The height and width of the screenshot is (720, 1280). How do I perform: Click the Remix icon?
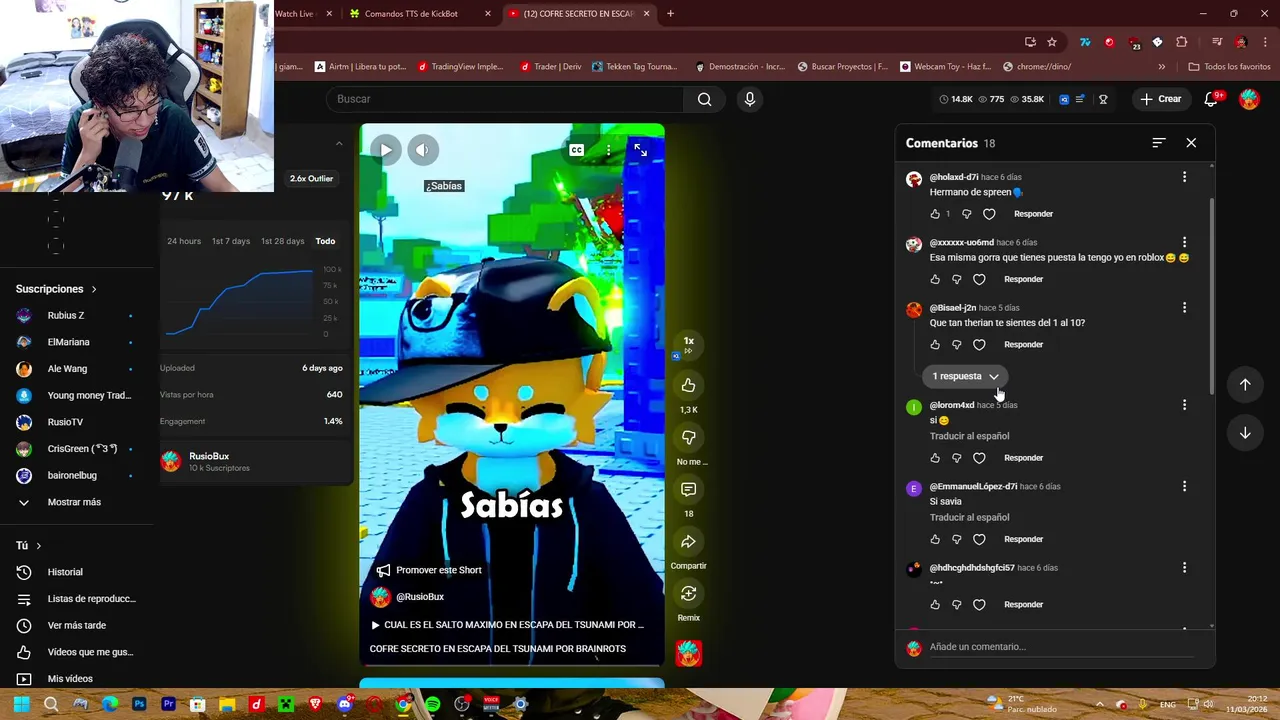(x=688, y=594)
